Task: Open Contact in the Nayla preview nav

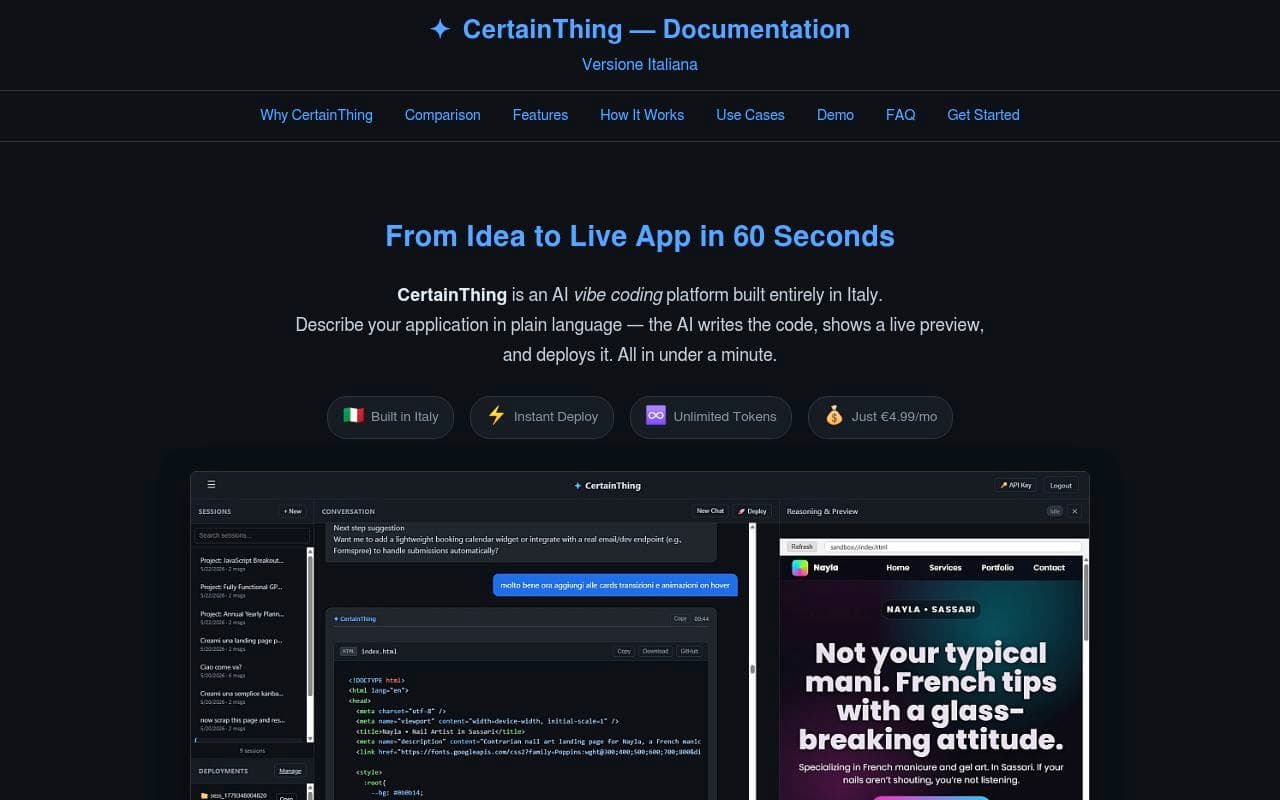Action: point(1049,568)
